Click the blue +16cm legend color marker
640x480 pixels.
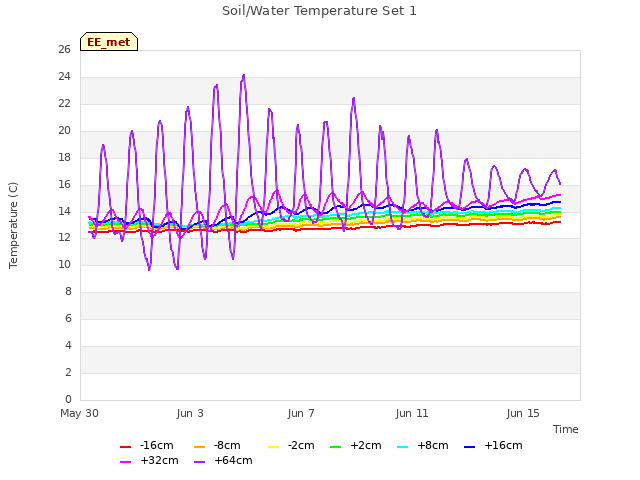click(470, 447)
